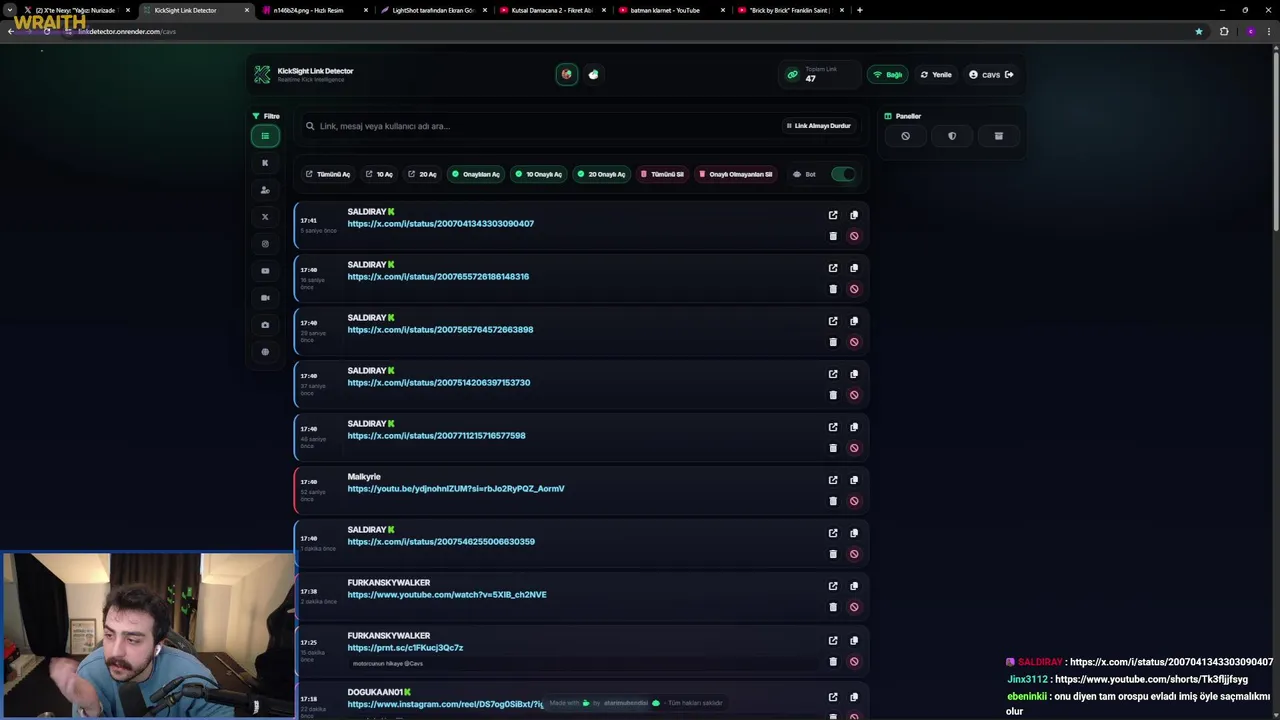1280x720 pixels.
Task: Filter links by X (Twitter) icon
Action: pos(265,217)
